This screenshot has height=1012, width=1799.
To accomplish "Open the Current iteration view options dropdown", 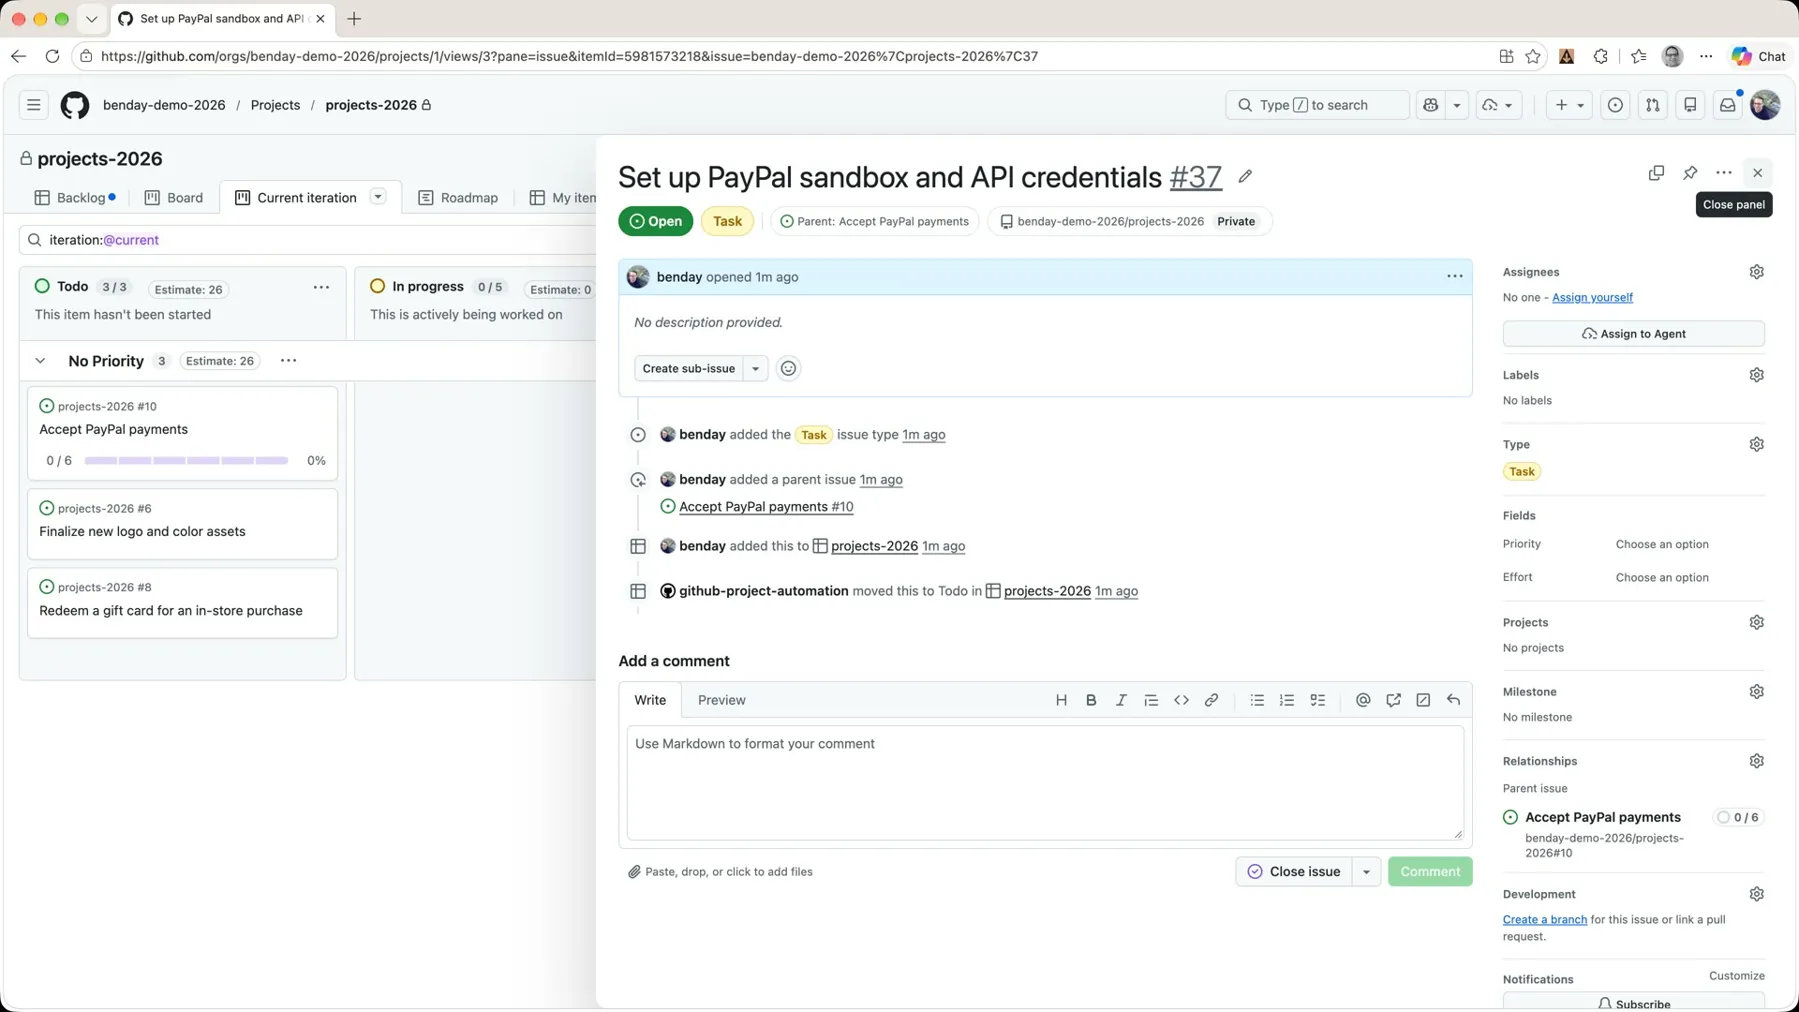I will [x=378, y=197].
